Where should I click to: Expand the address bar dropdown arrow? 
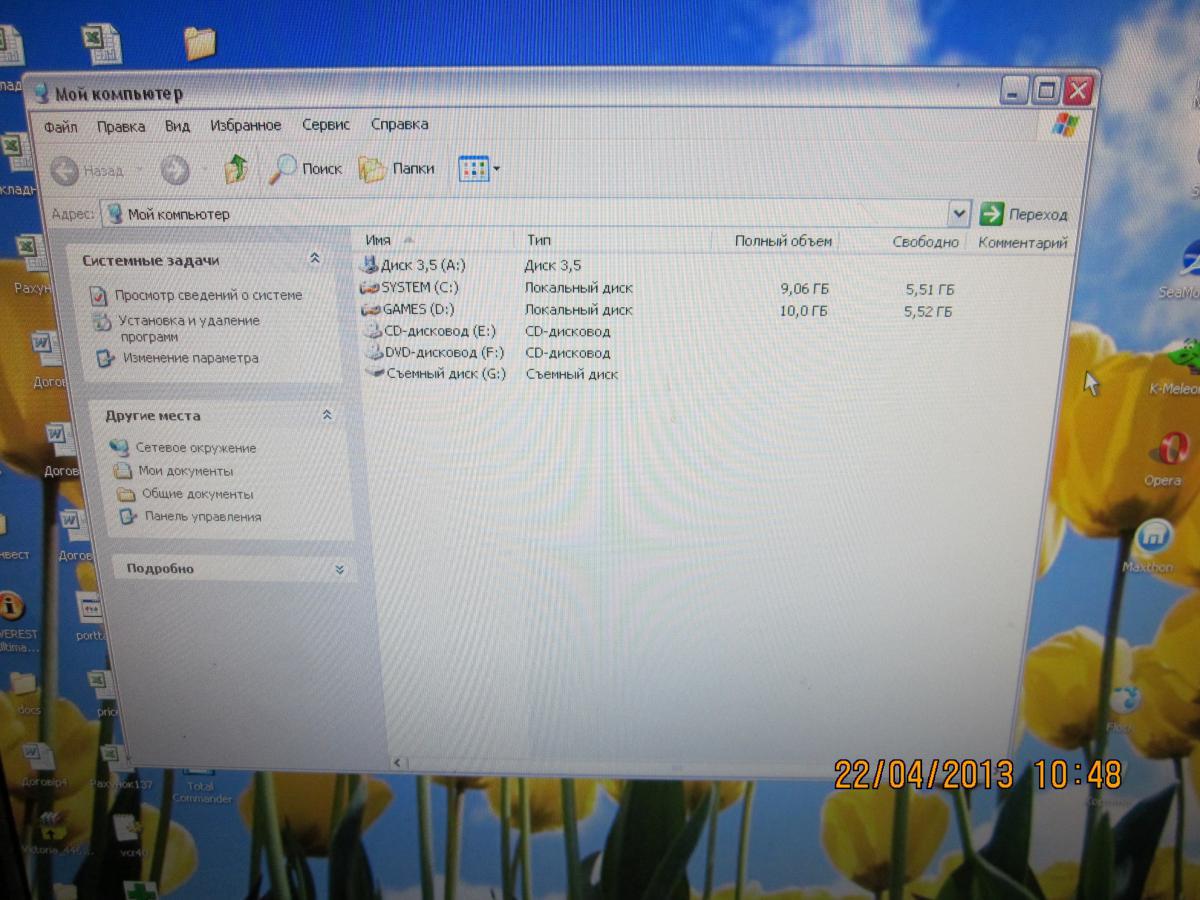(958, 214)
